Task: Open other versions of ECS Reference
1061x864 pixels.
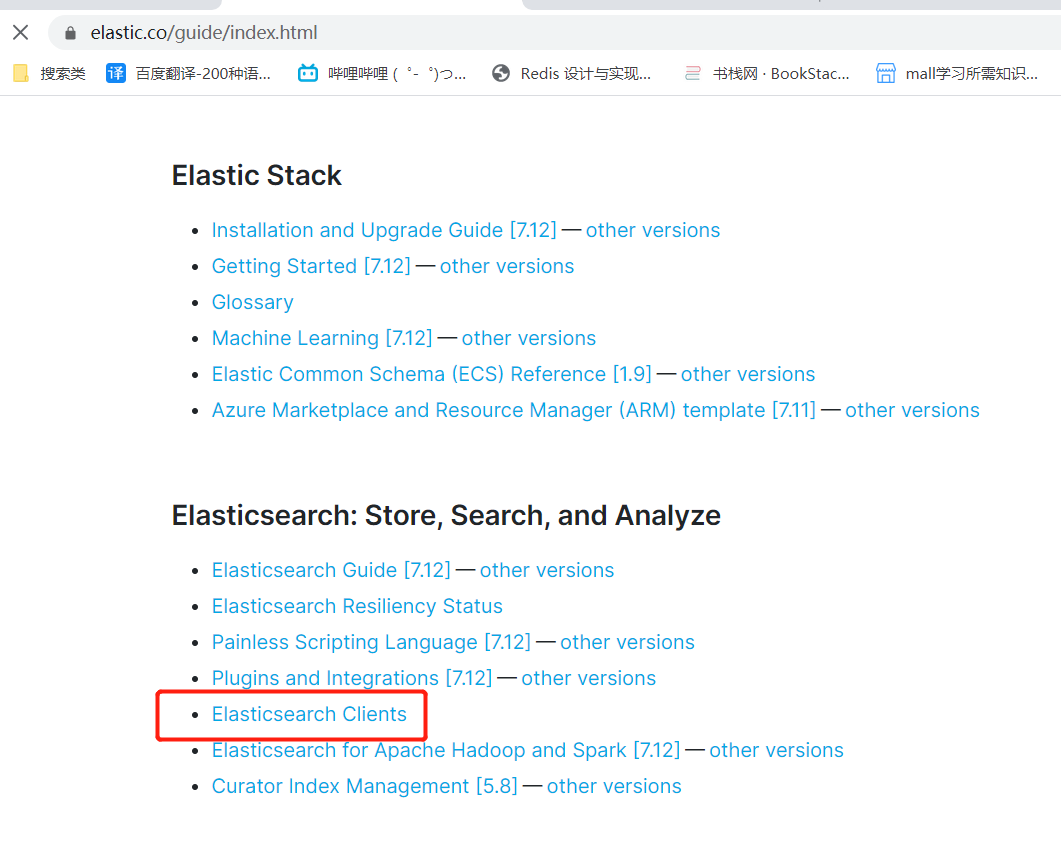Action: 748,373
